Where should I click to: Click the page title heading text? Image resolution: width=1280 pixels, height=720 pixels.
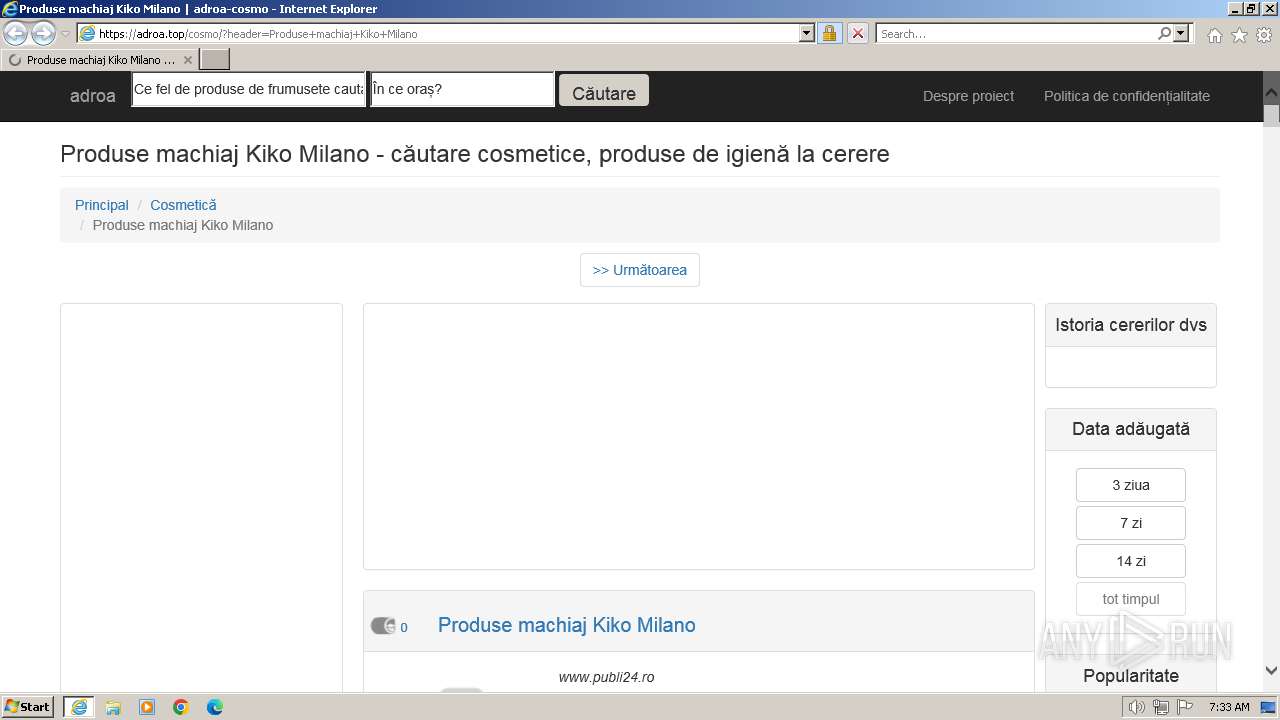(x=475, y=154)
